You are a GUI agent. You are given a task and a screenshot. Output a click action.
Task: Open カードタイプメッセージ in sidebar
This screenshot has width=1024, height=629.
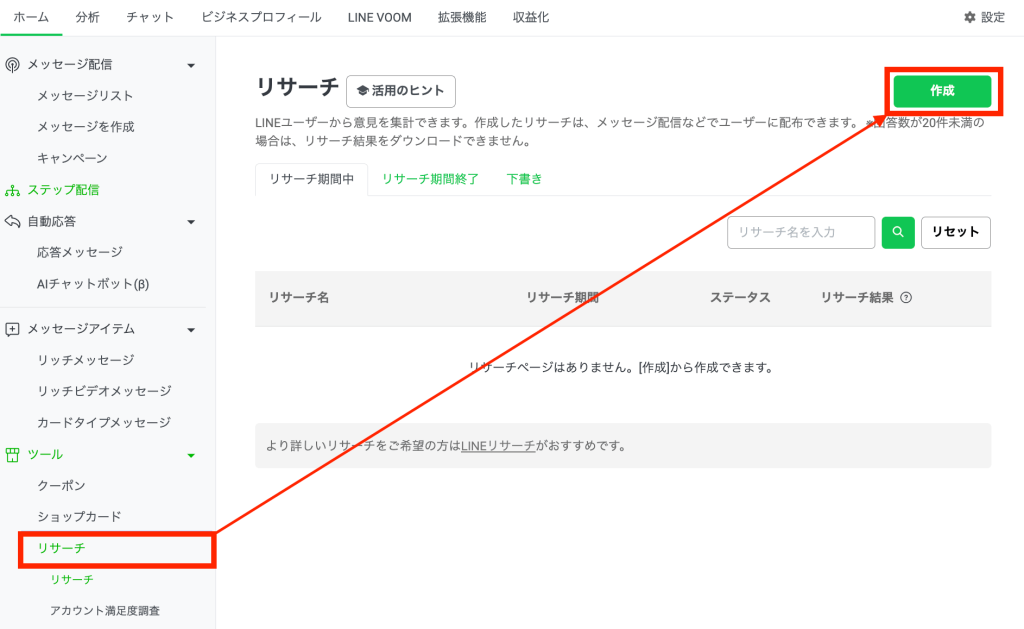[104, 423]
